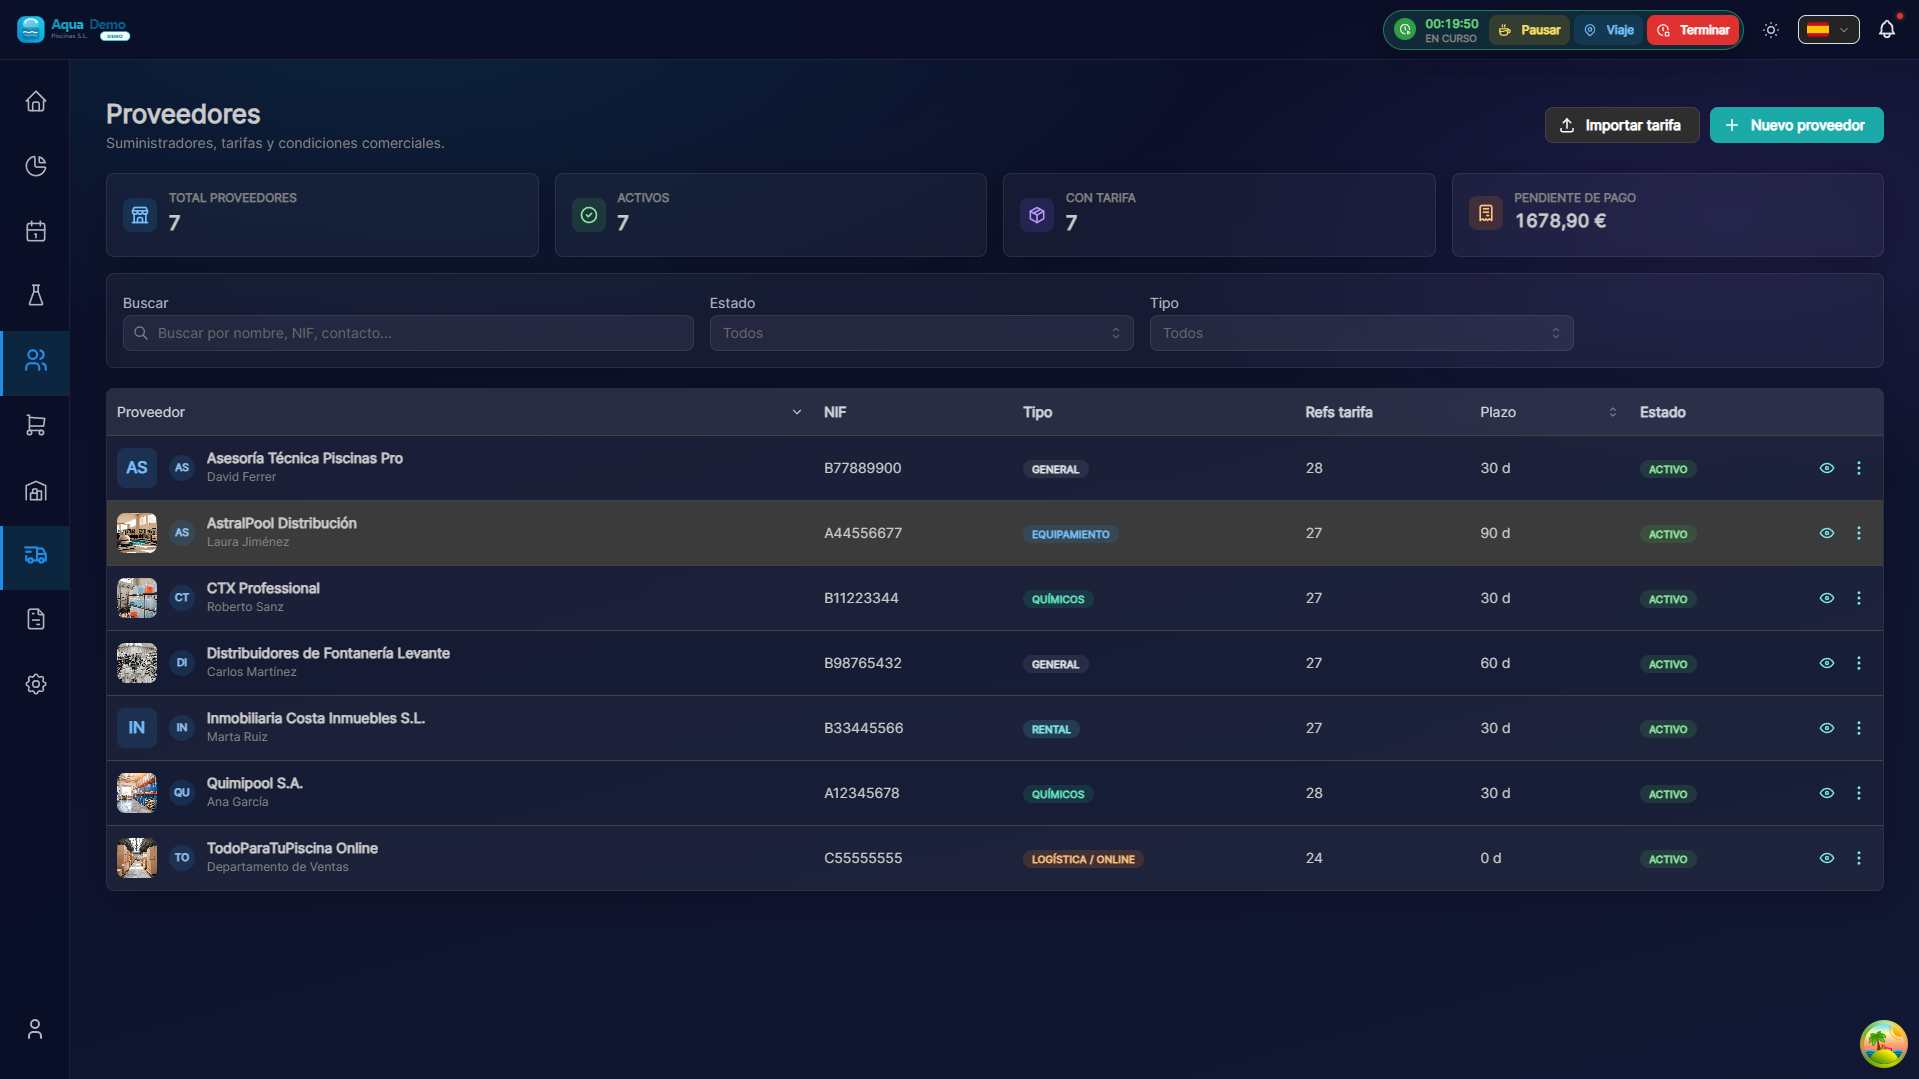Open the shopping cart sidebar icon
The width and height of the screenshot is (1919, 1079).
[x=36, y=425]
